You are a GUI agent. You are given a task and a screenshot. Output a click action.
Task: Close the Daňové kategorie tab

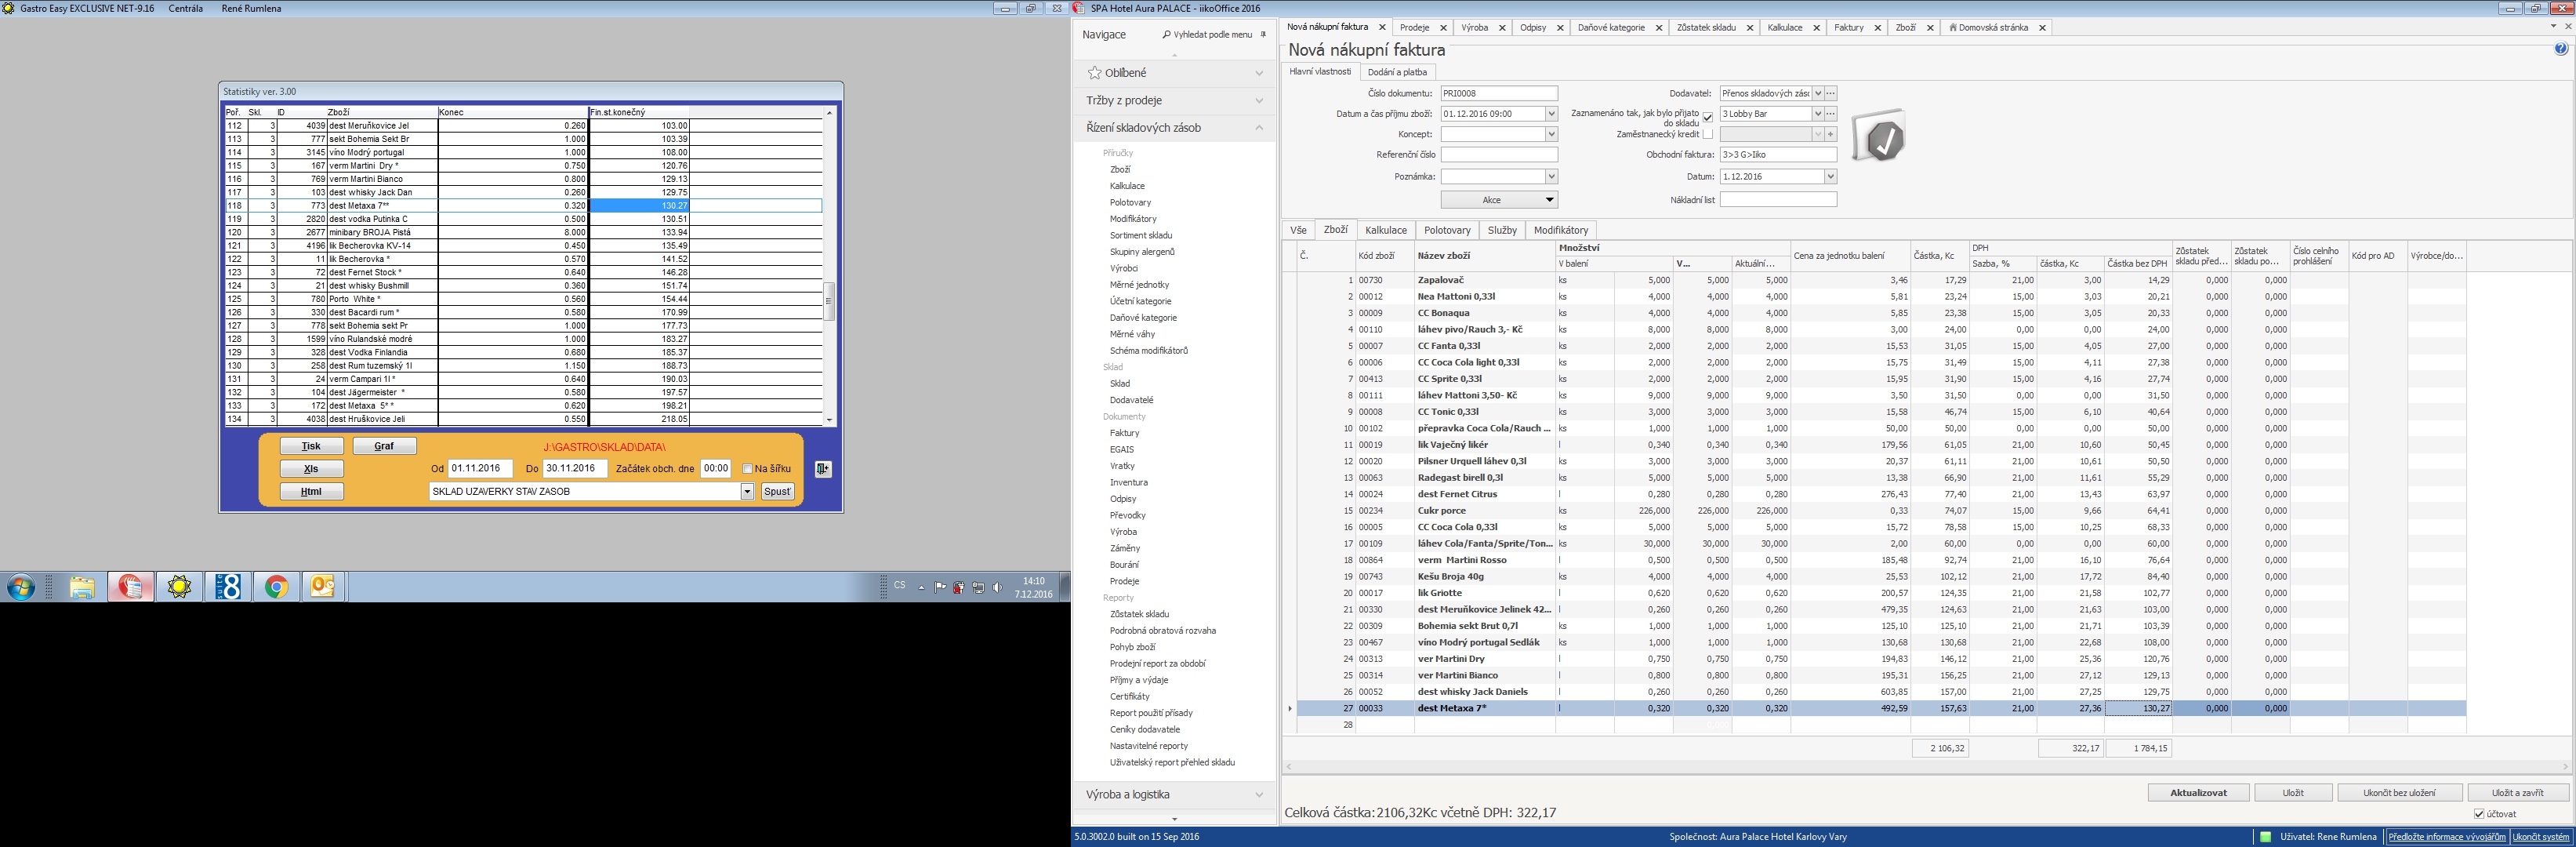[x=1658, y=28]
